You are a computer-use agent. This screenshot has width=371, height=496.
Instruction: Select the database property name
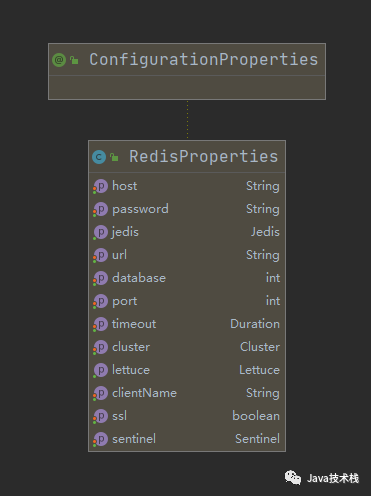[139, 278]
